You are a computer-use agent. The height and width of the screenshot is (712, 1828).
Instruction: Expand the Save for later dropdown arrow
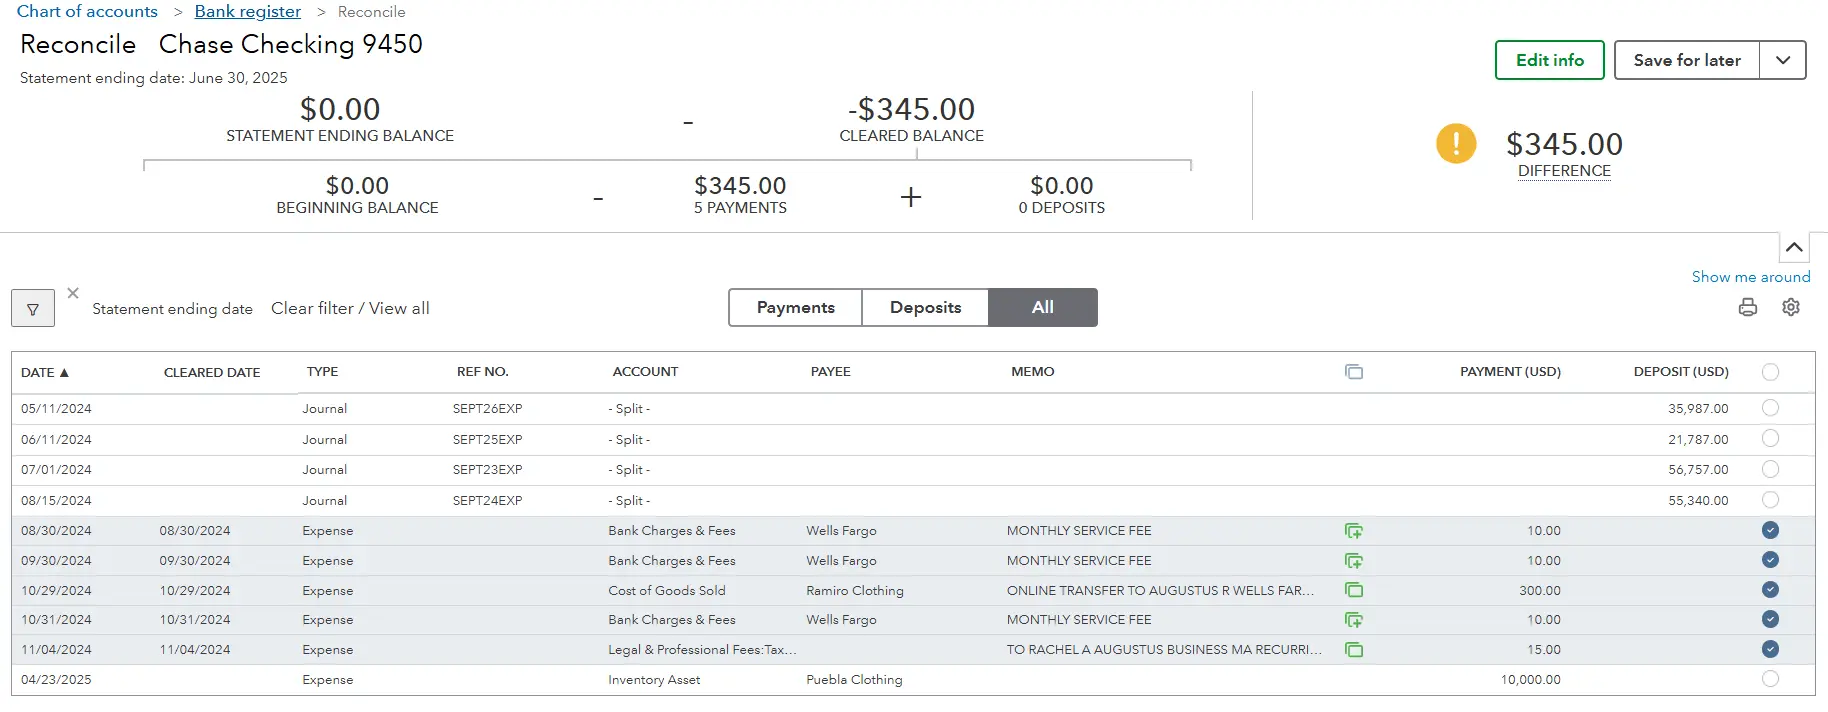[x=1782, y=60]
